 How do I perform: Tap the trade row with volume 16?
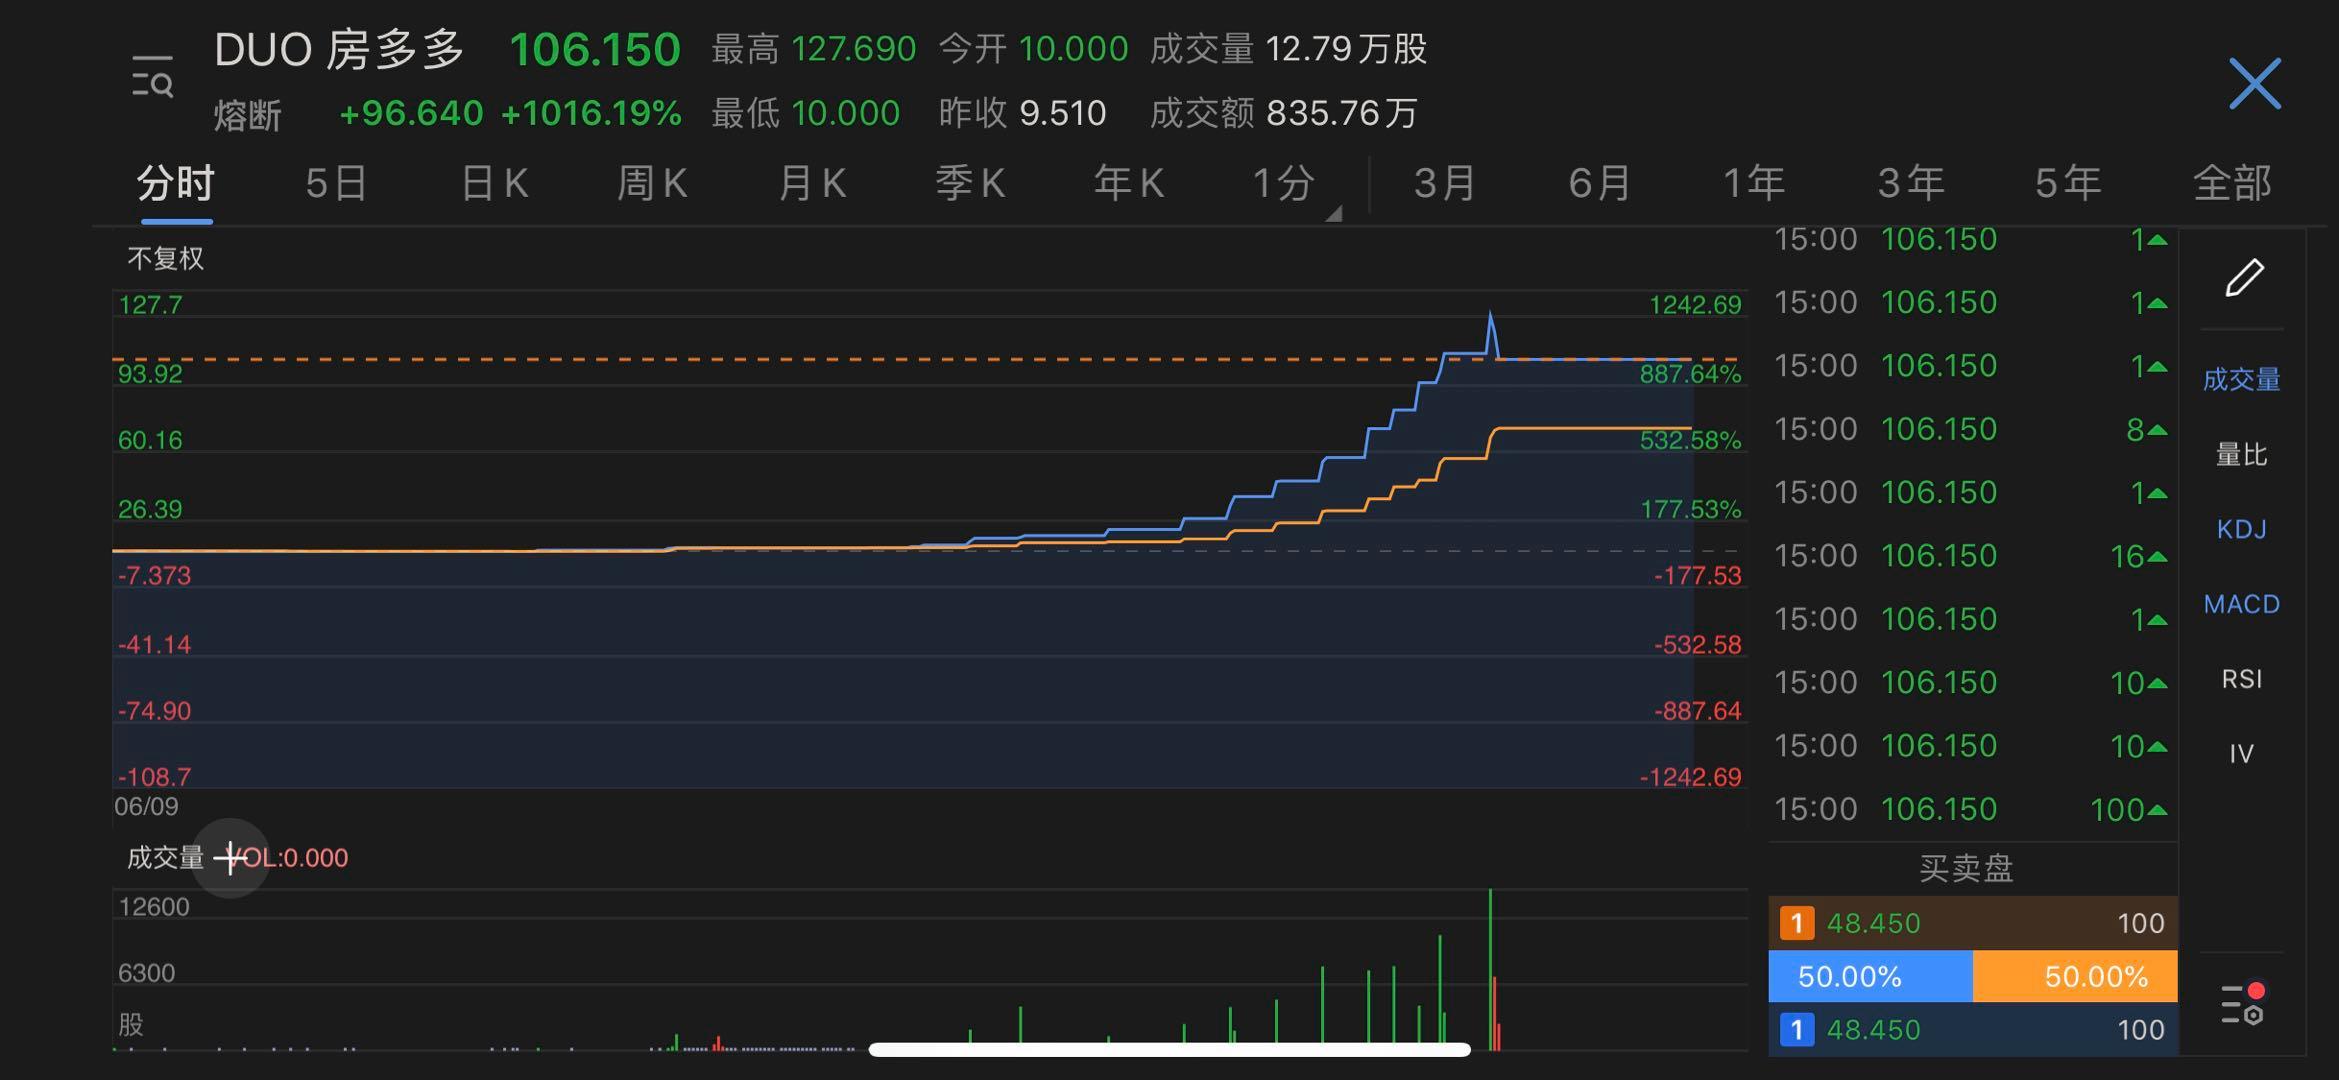pyautogui.click(x=1971, y=556)
